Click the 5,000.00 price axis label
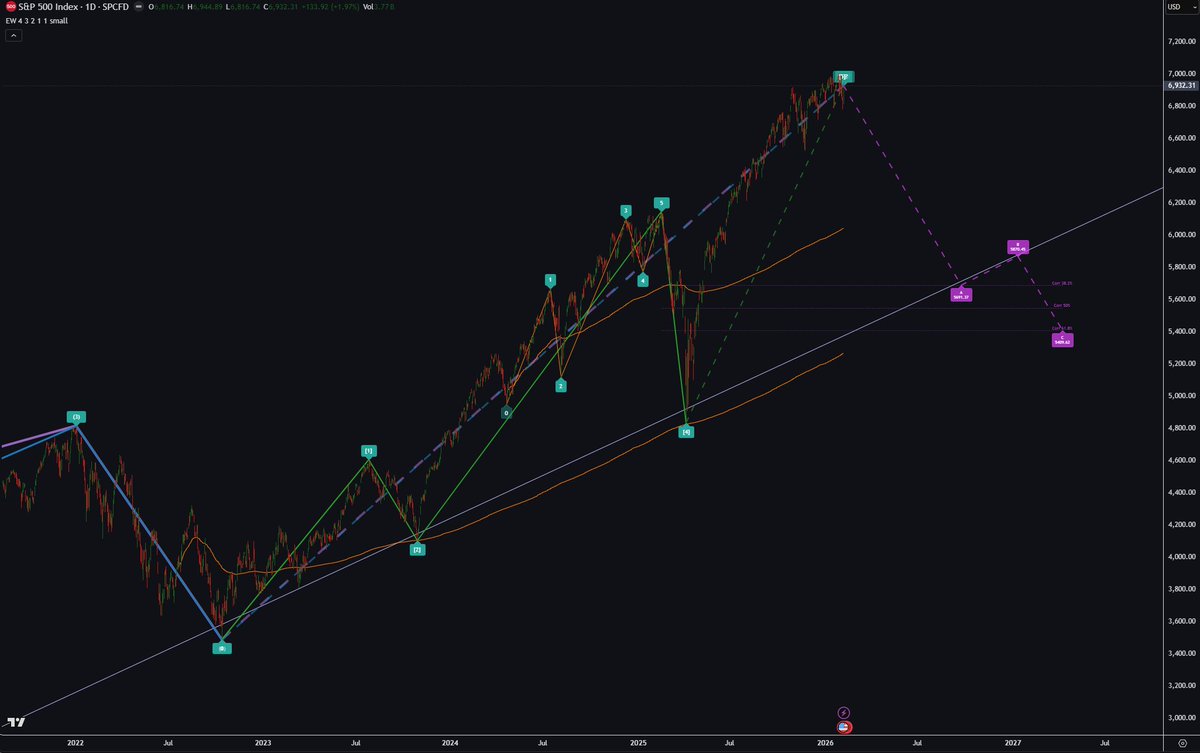 1180,396
